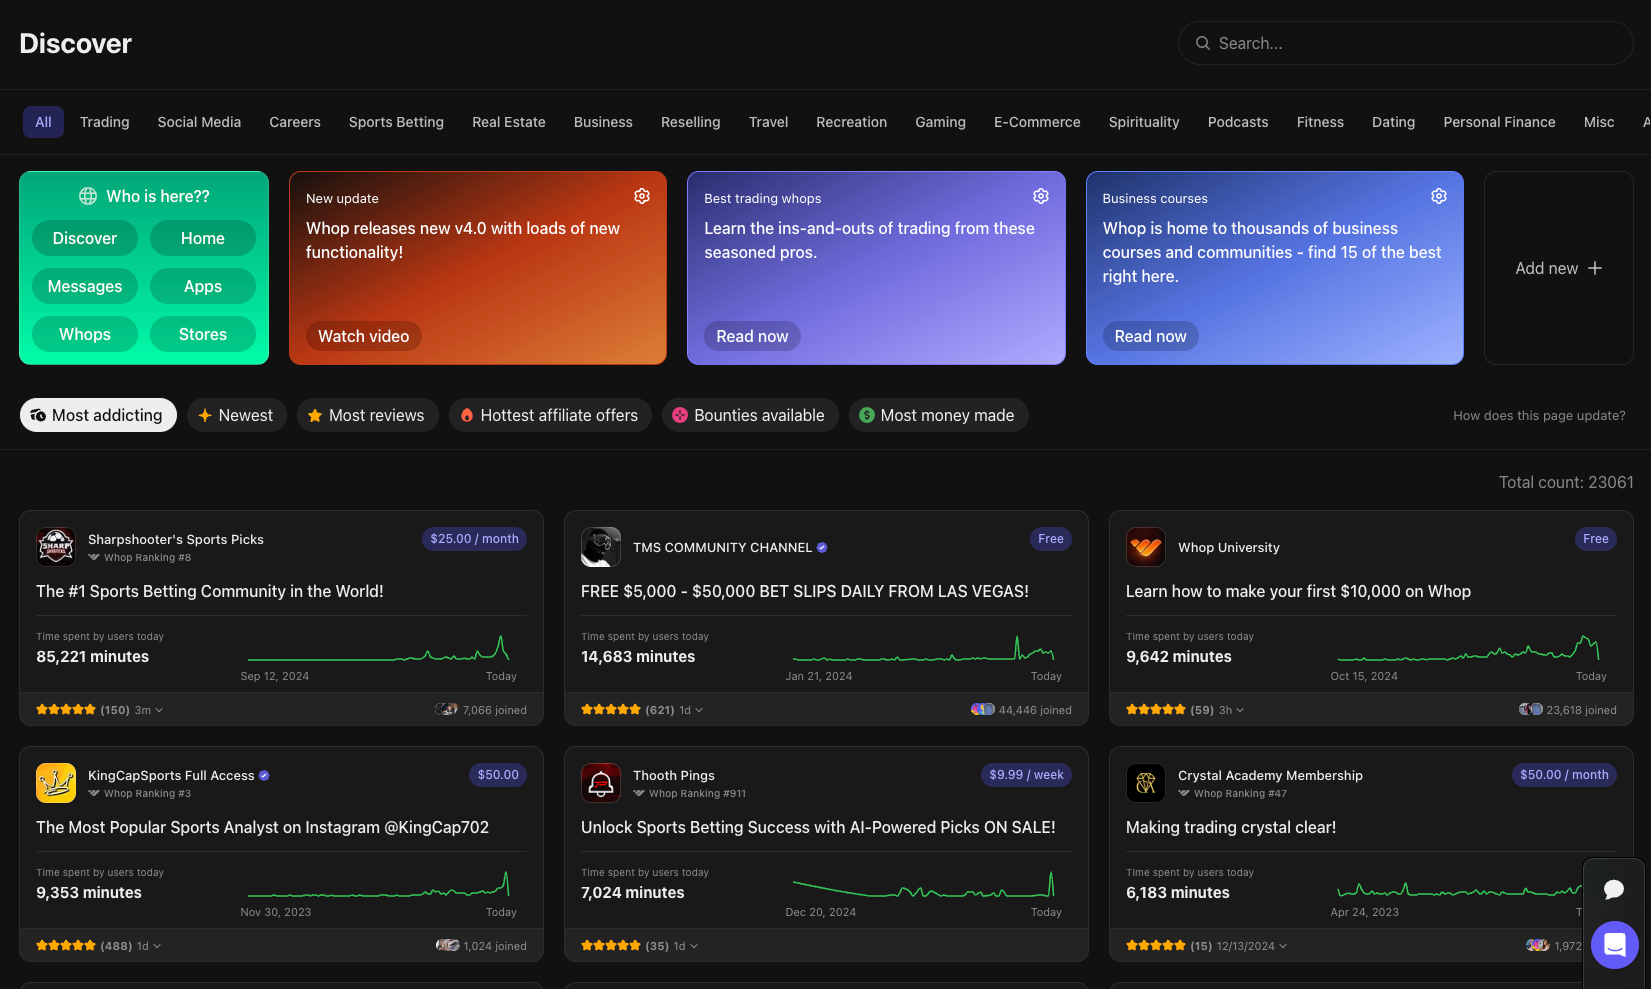Click member avatars beside 23,618 joined
Screen dimensions: 1651x989
tap(1531, 710)
